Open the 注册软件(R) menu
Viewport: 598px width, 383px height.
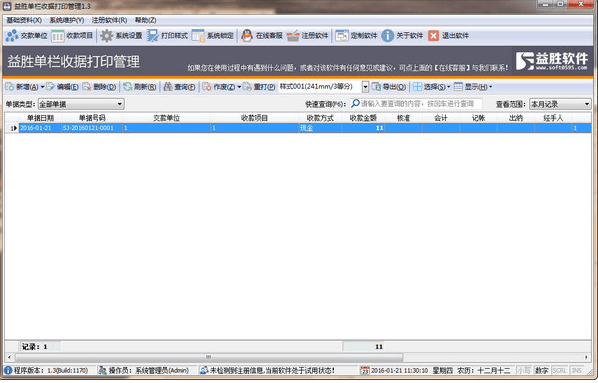tap(109, 20)
